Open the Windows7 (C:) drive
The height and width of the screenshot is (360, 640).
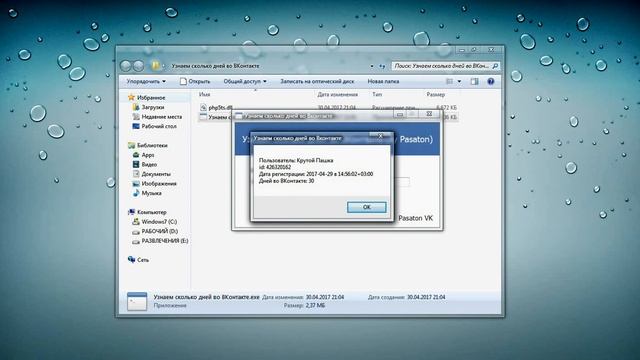[159, 222]
